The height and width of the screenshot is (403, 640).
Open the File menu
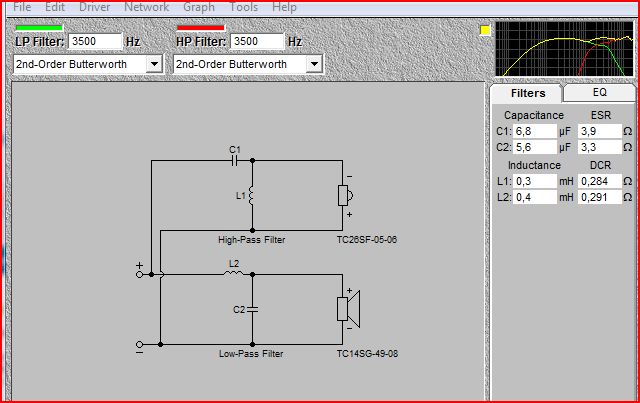(22, 7)
